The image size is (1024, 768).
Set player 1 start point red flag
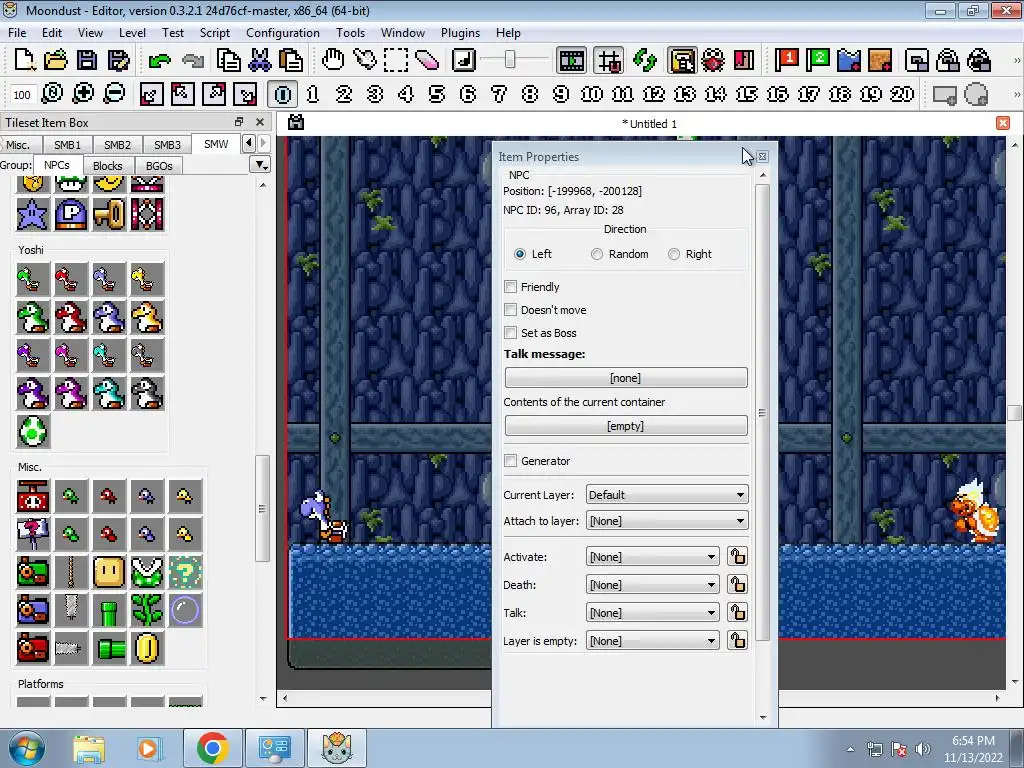pyautogui.click(x=787, y=60)
